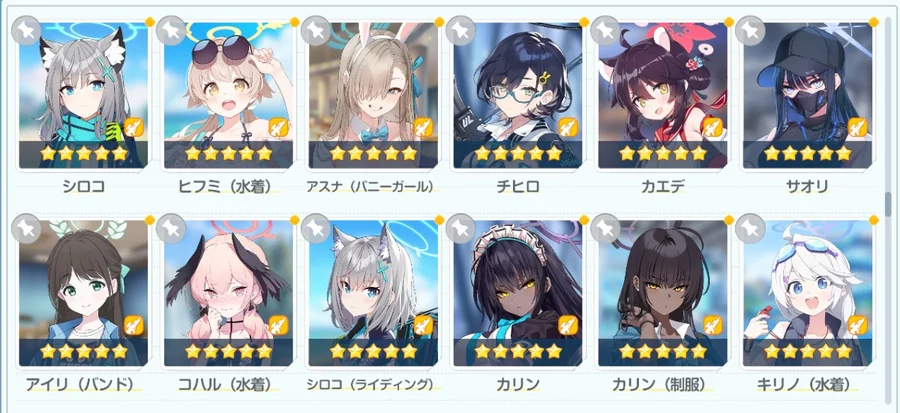900x413 pixels.
Task: Click the weapon icon on チヒロ card
Action: pos(568,127)
